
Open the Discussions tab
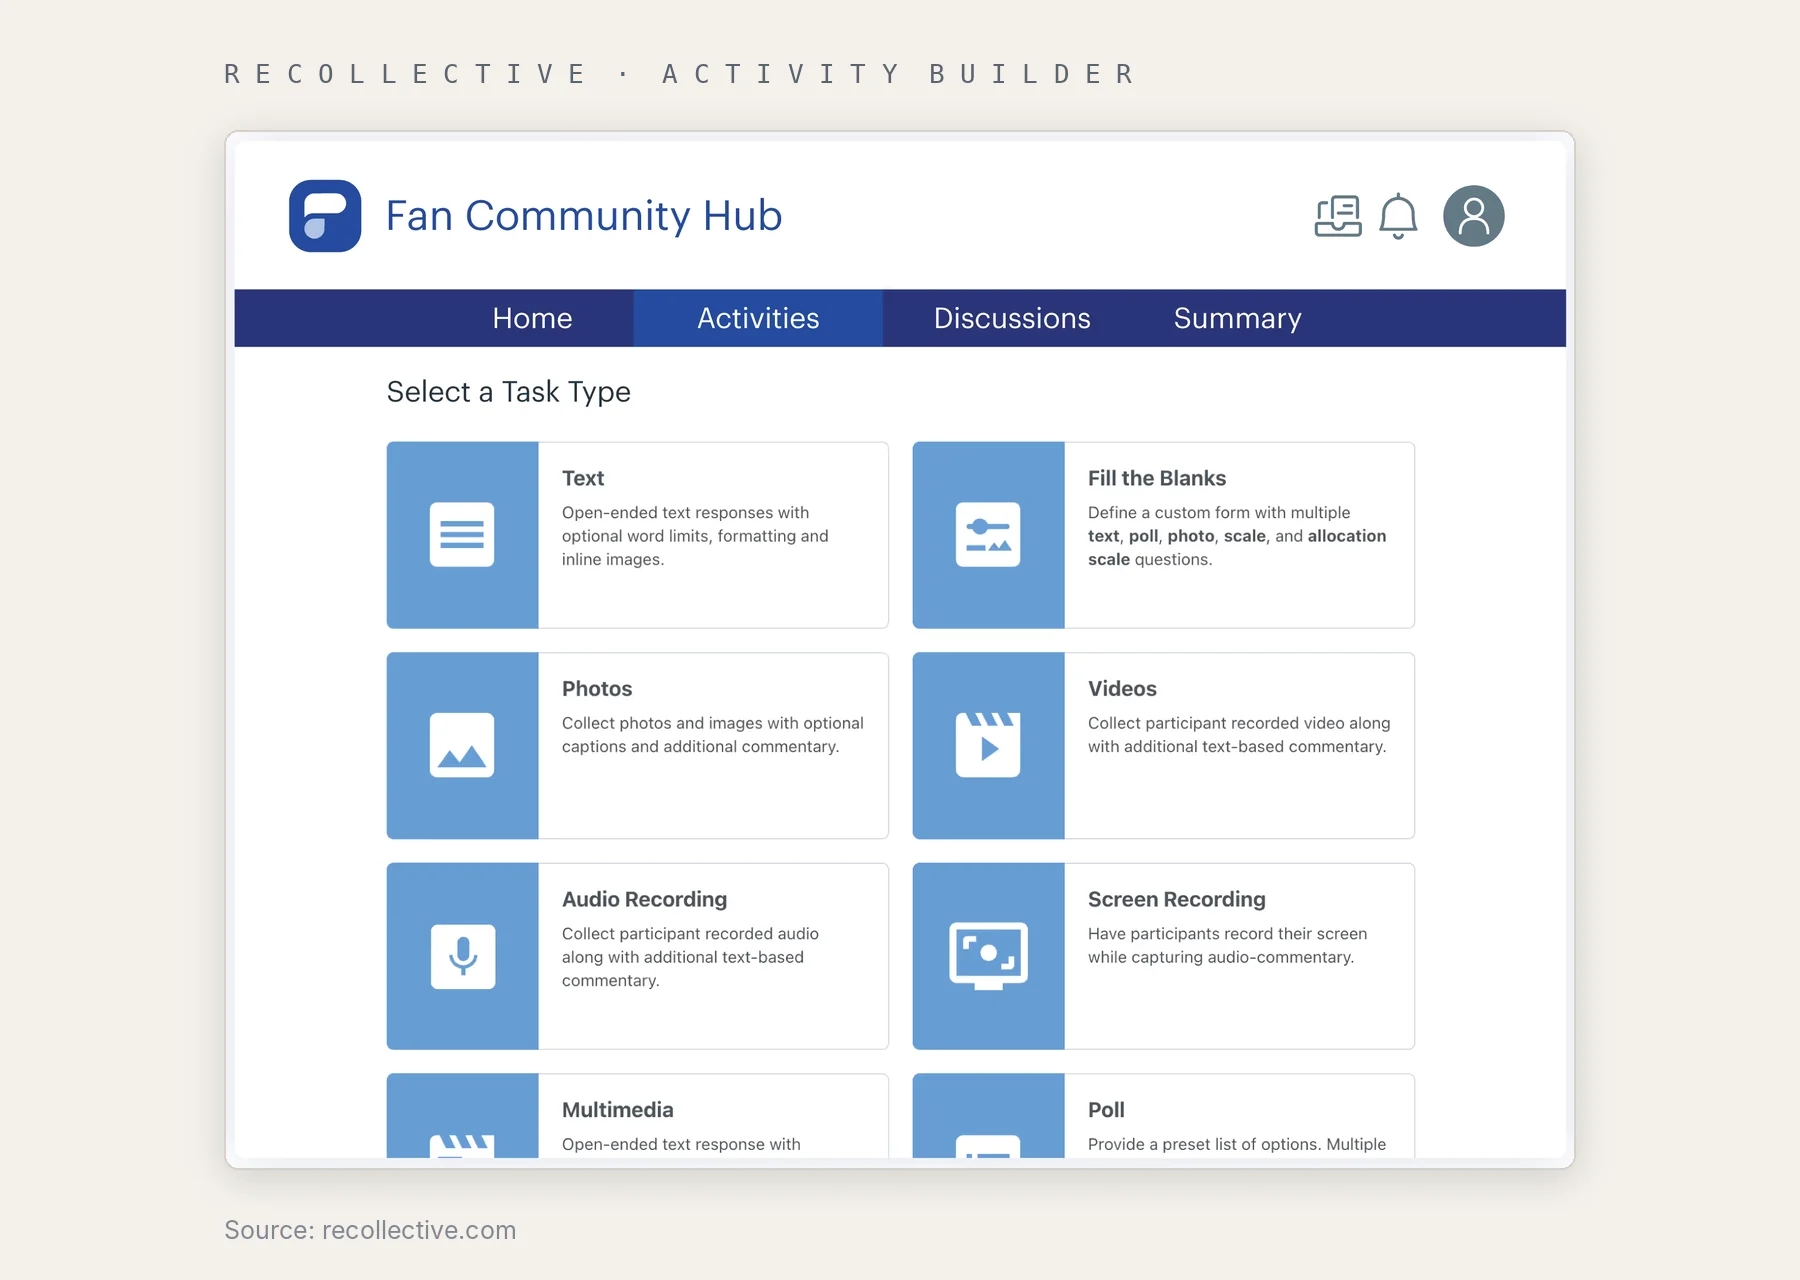click(1012, 318)
